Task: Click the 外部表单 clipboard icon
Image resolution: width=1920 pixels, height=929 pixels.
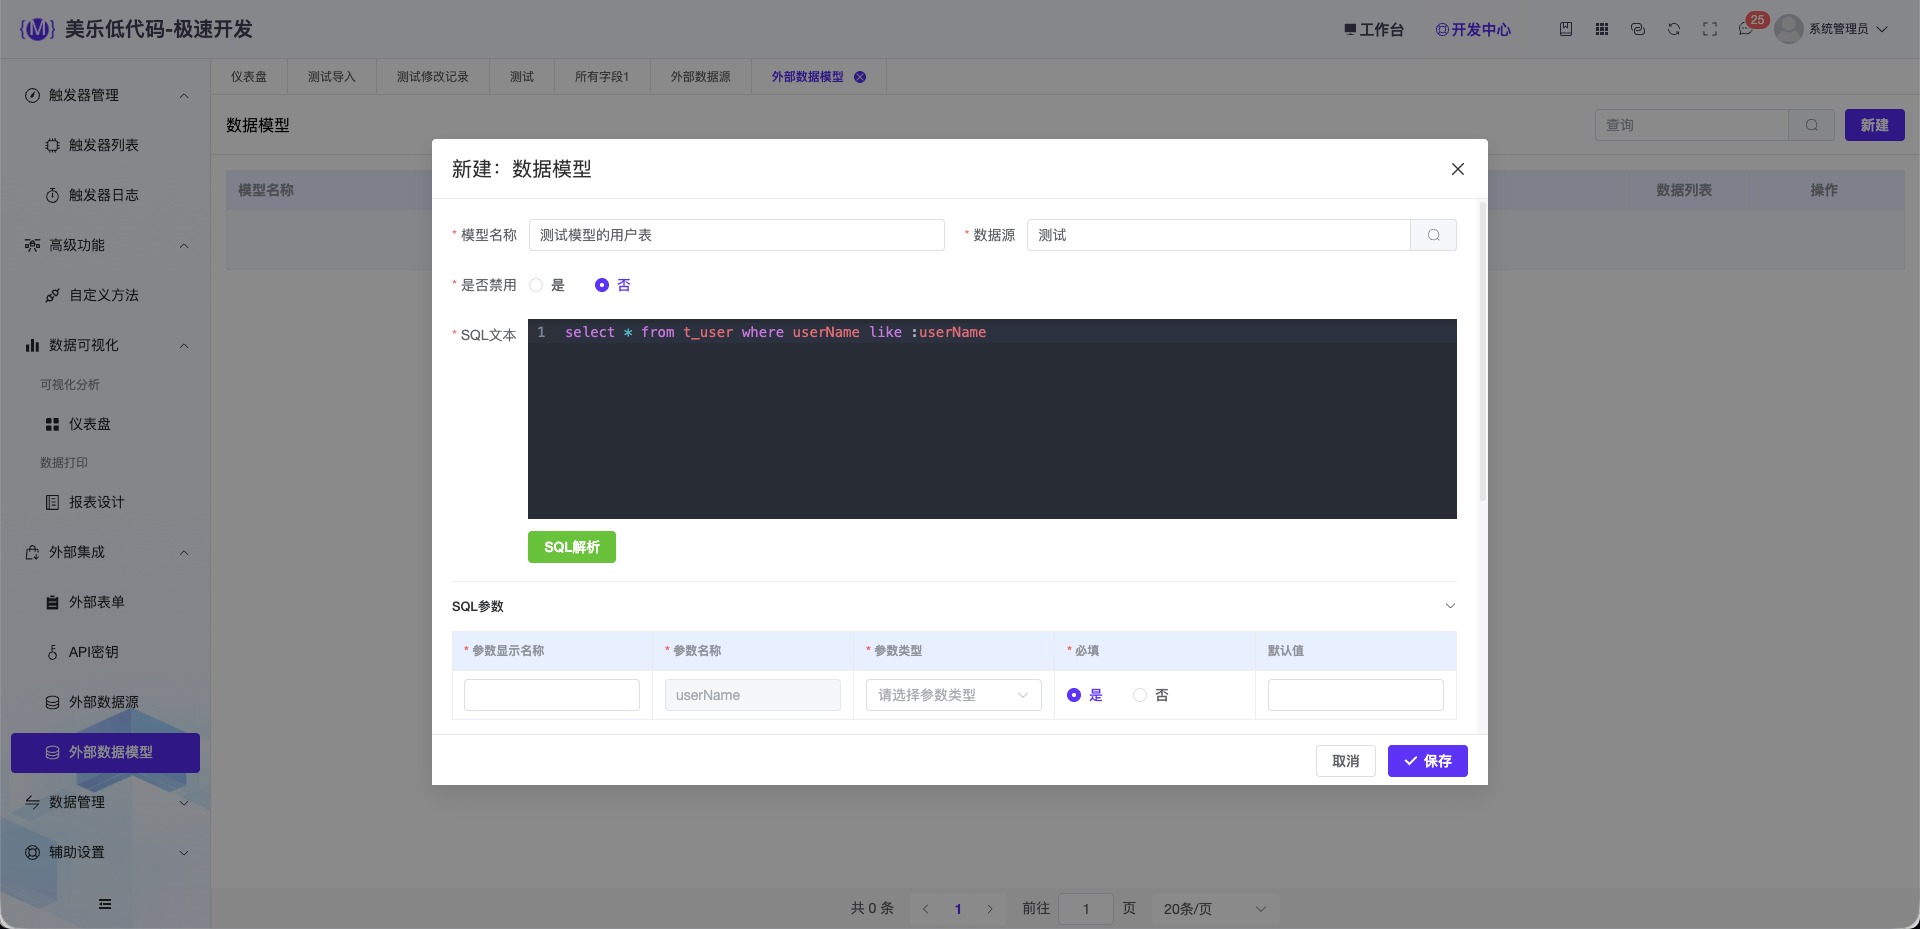Action: click(x=52, y=602)
